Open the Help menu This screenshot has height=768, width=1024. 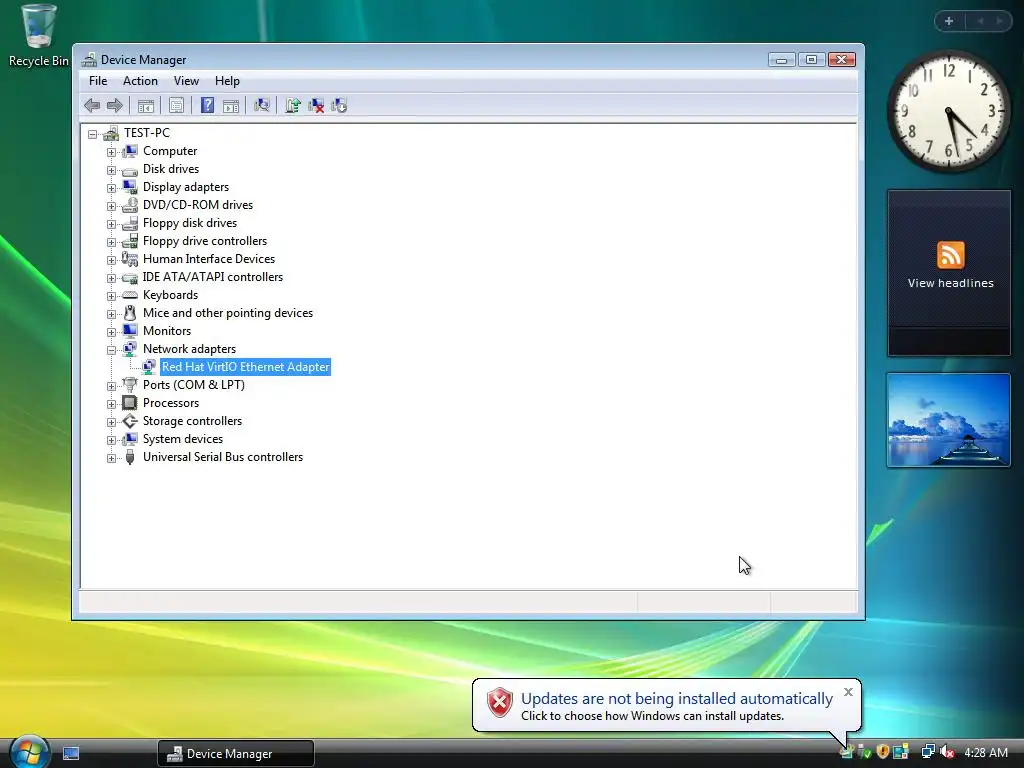pyautogui.click(x=227, y=81)
